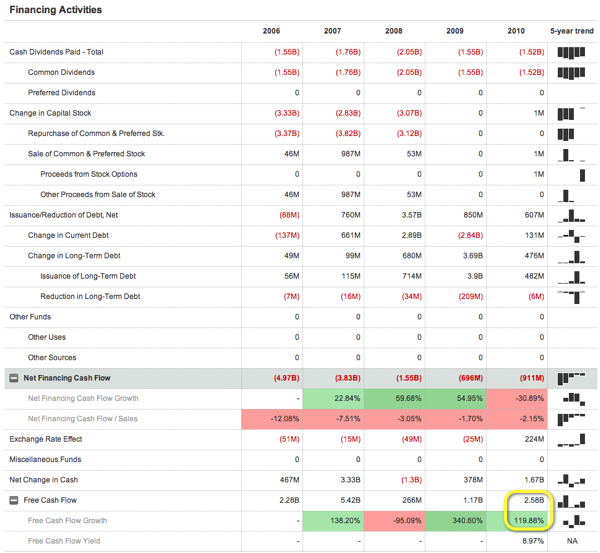600x553 pixels.
Task: Open the Repurchase of Common & Preferred Stk. trend chart
Action: tap(566, 134)
